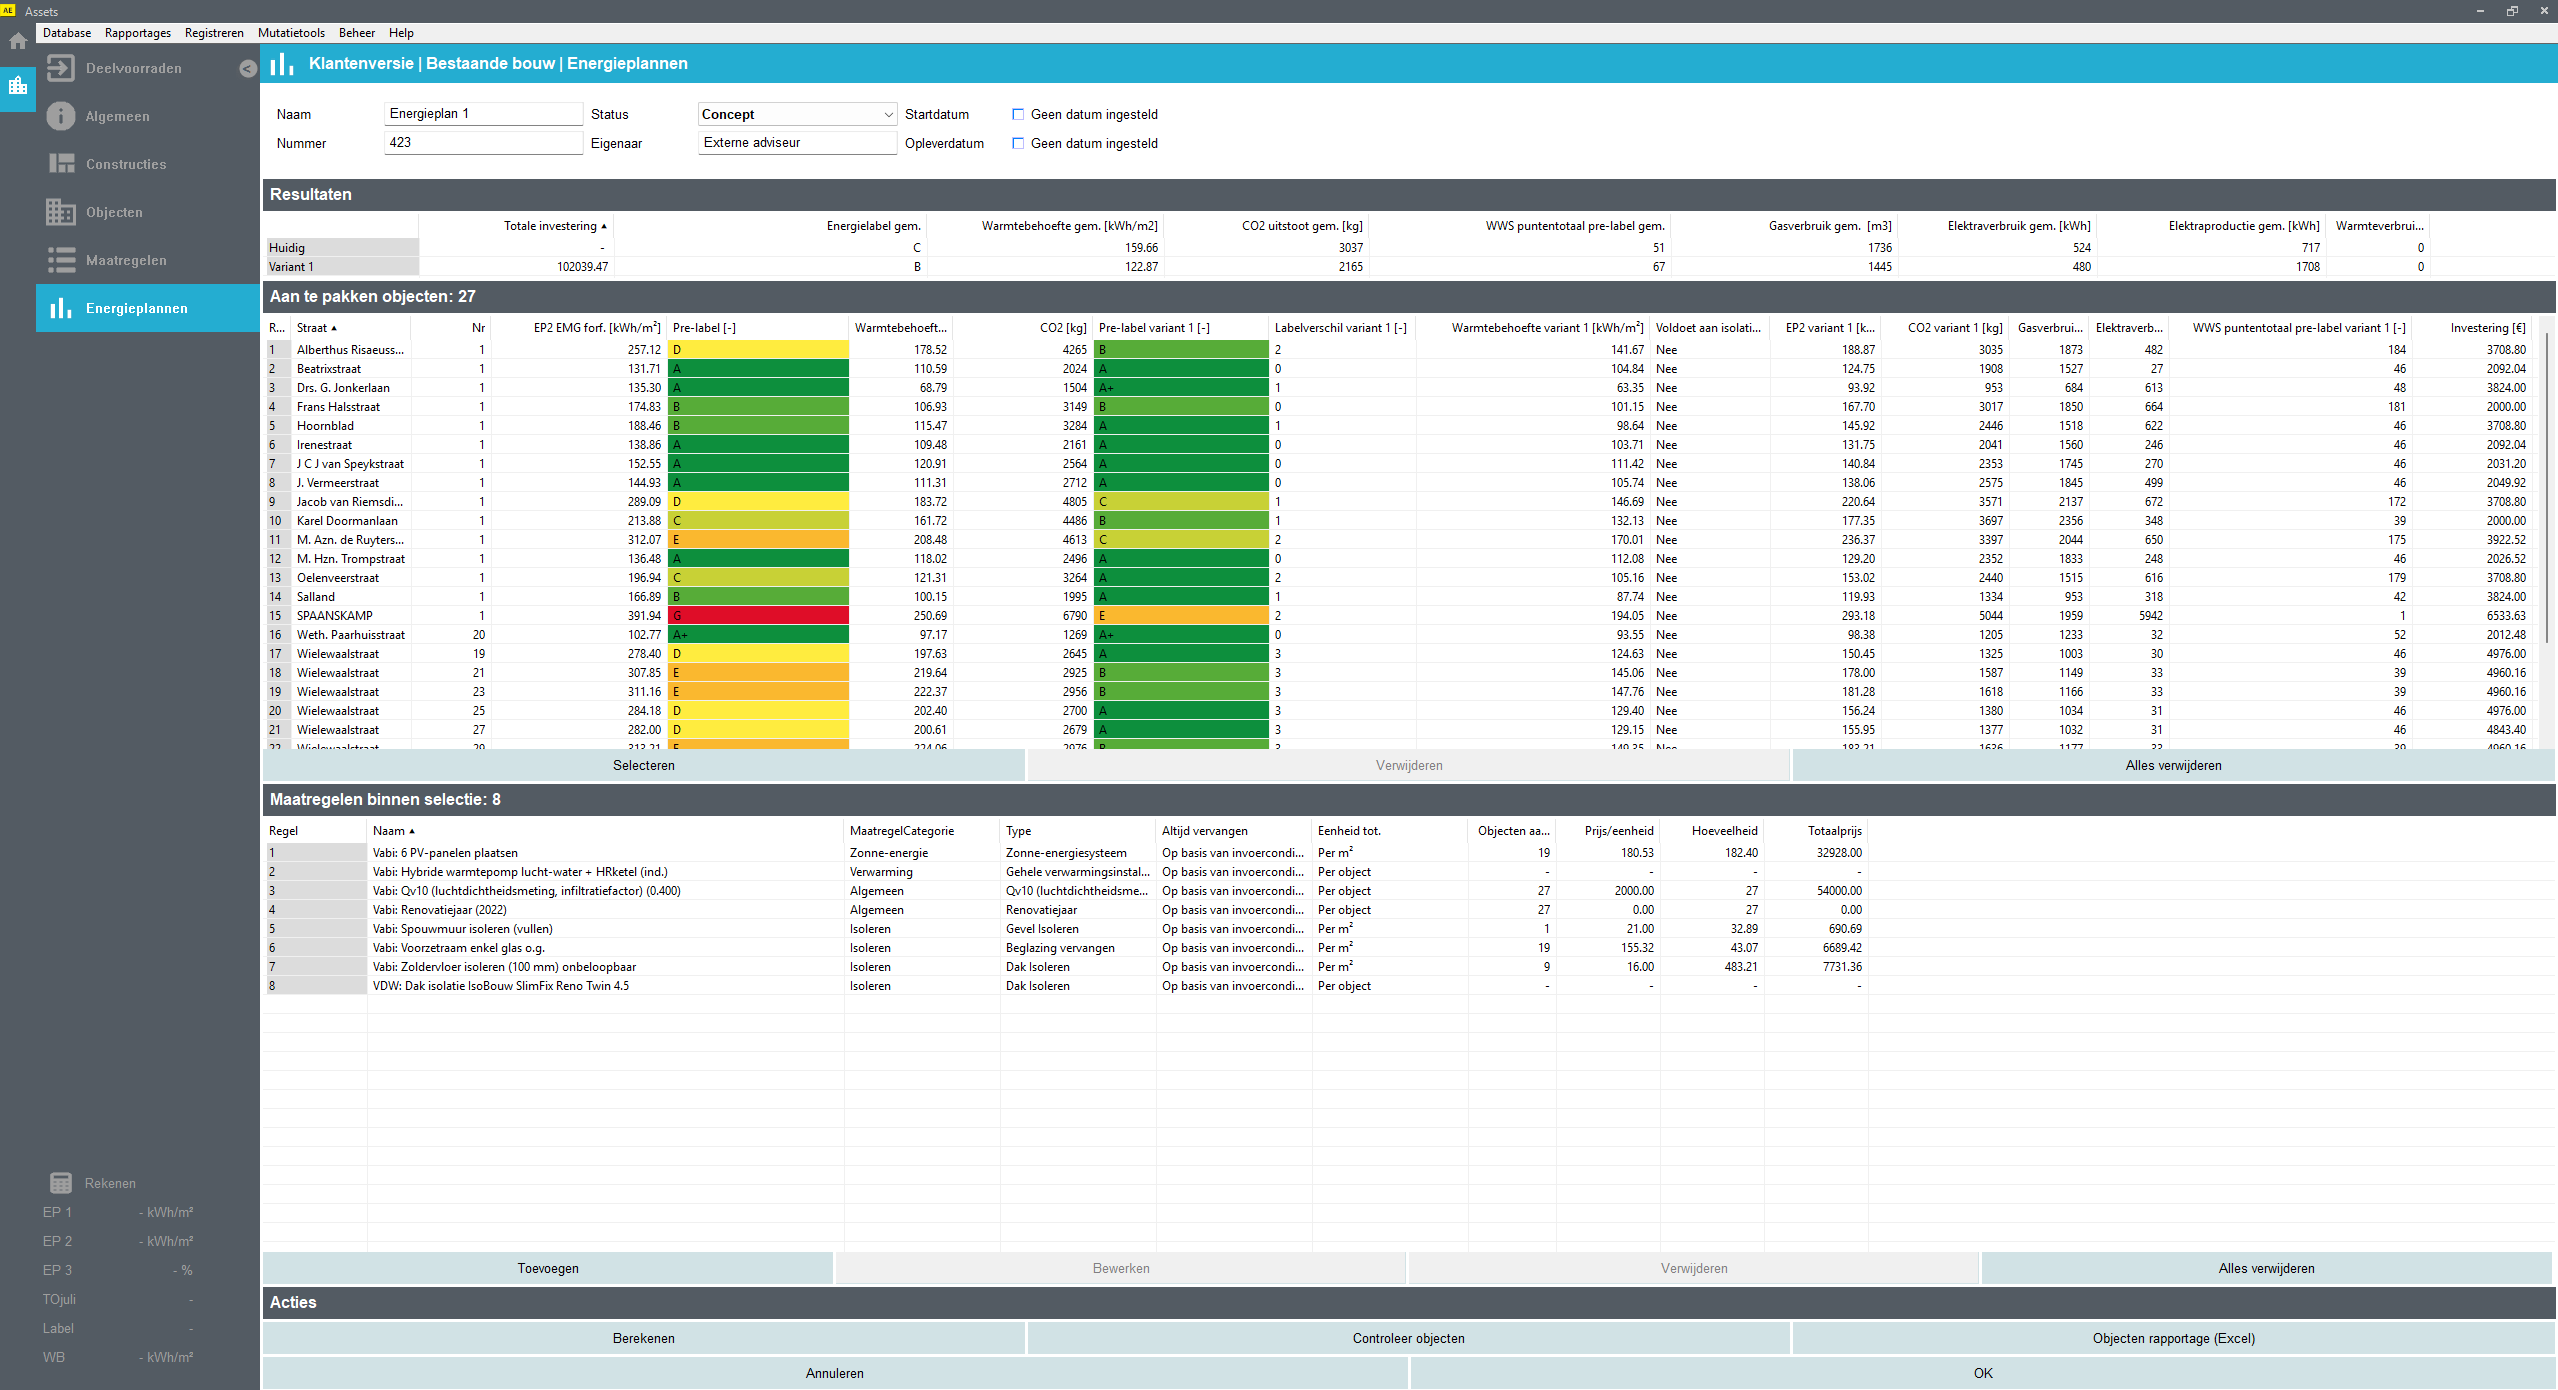Toggle Opleverdatum 'Geen datum ingesteld' checkbox
Screen dimensions: 2558x1390
(x=1018, y=143)
